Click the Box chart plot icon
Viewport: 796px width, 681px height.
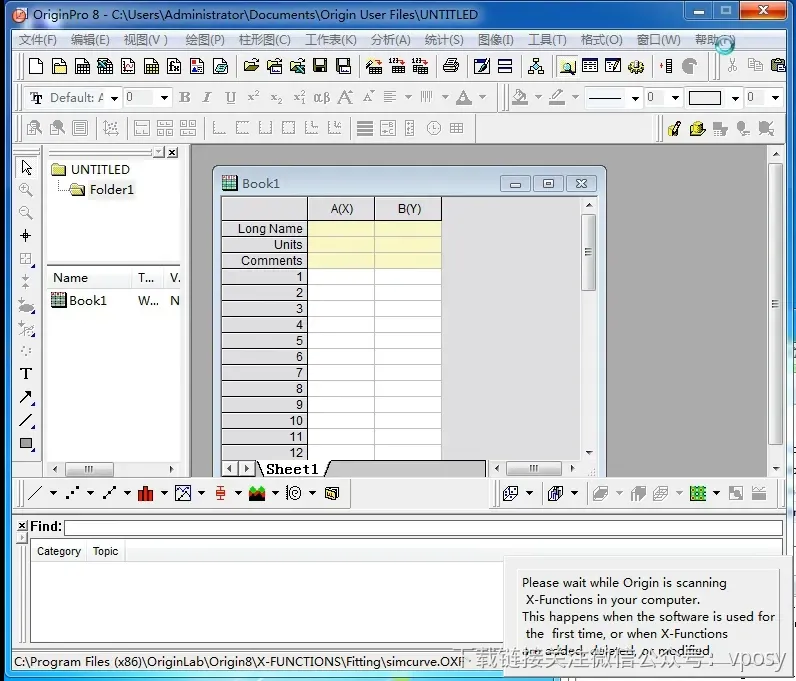pos(220,493)
